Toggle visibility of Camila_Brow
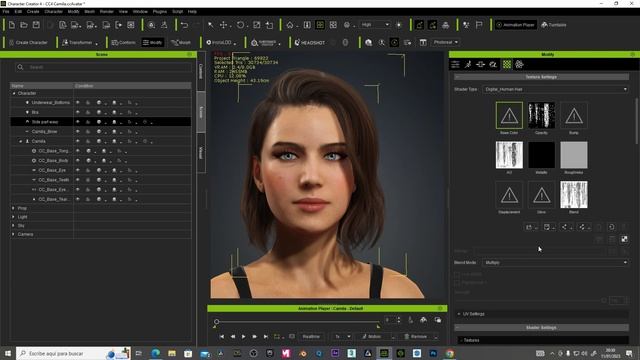Image resolution: width=640 pixels, height=360 pixels. click(x=78, y=131)
